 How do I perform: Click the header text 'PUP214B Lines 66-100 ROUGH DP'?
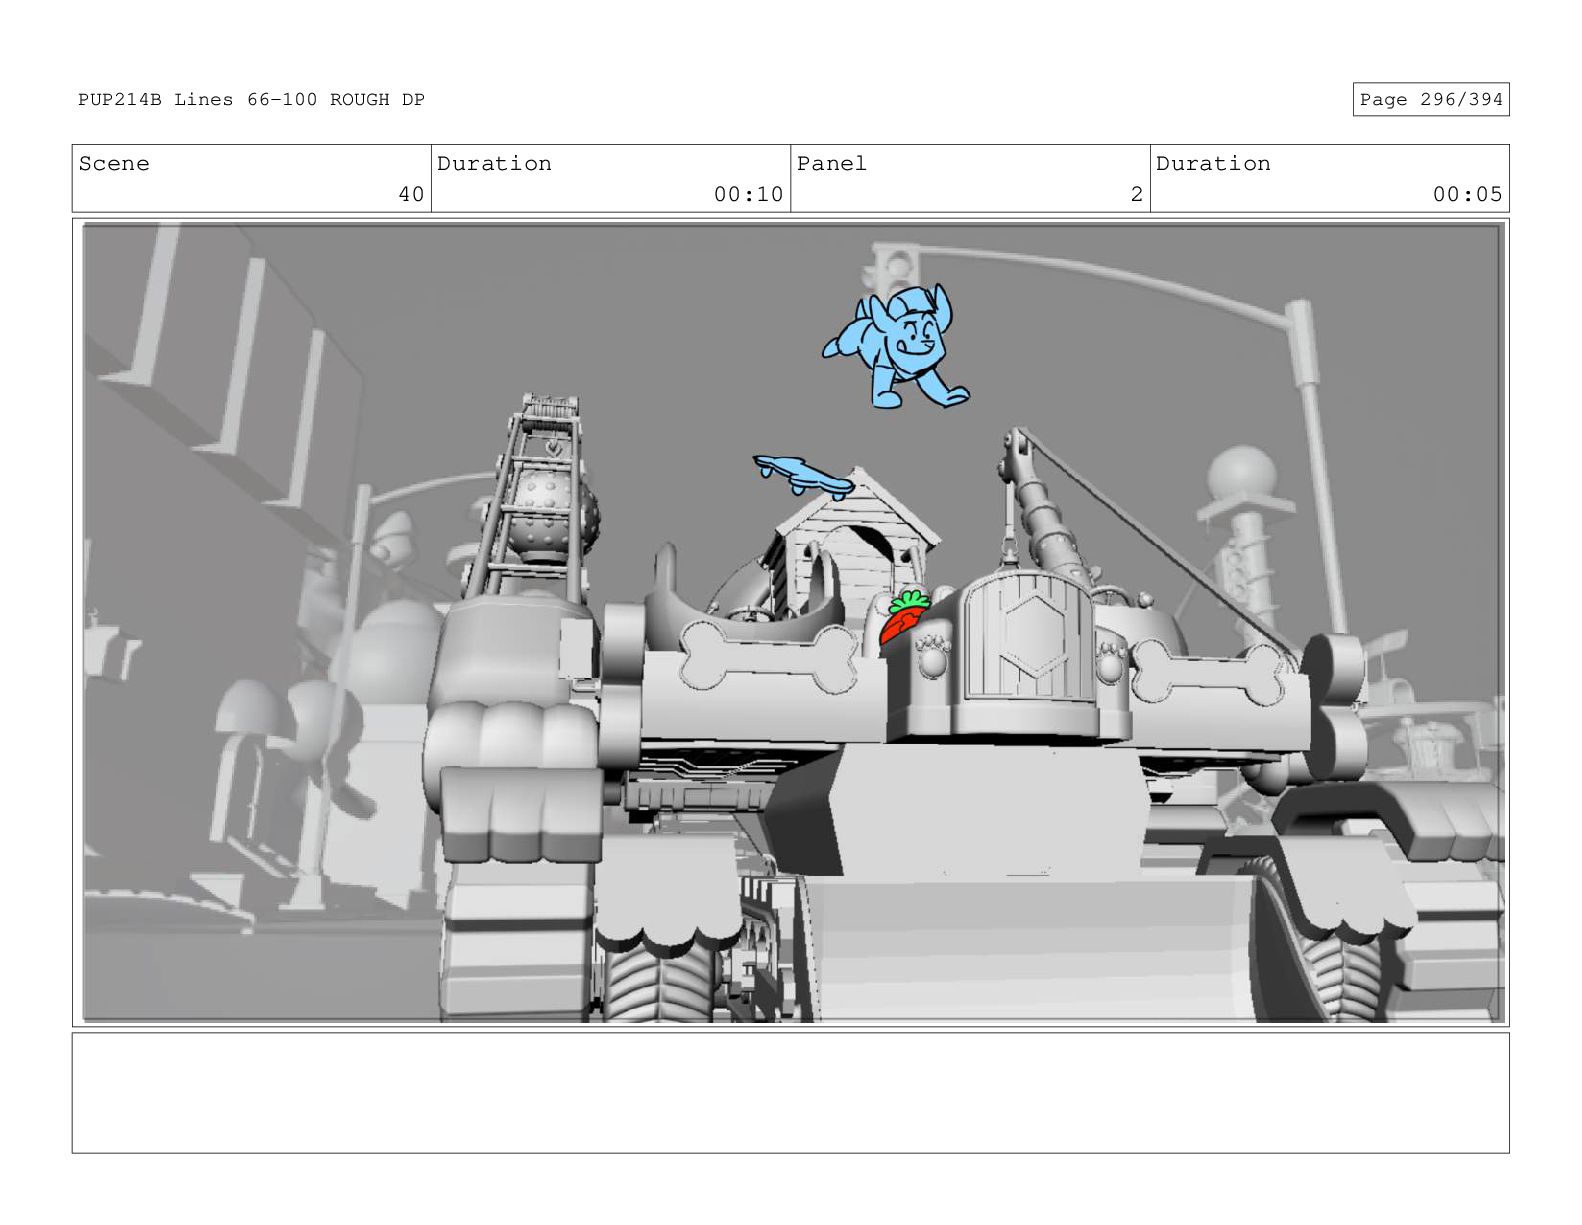[251, 100]
